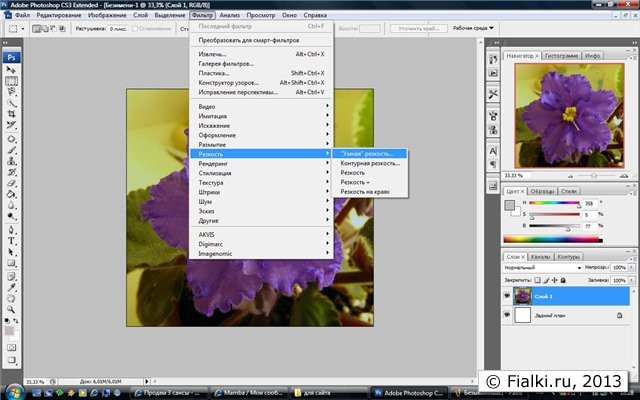Open the Изображение menu

tap(107, 15)
